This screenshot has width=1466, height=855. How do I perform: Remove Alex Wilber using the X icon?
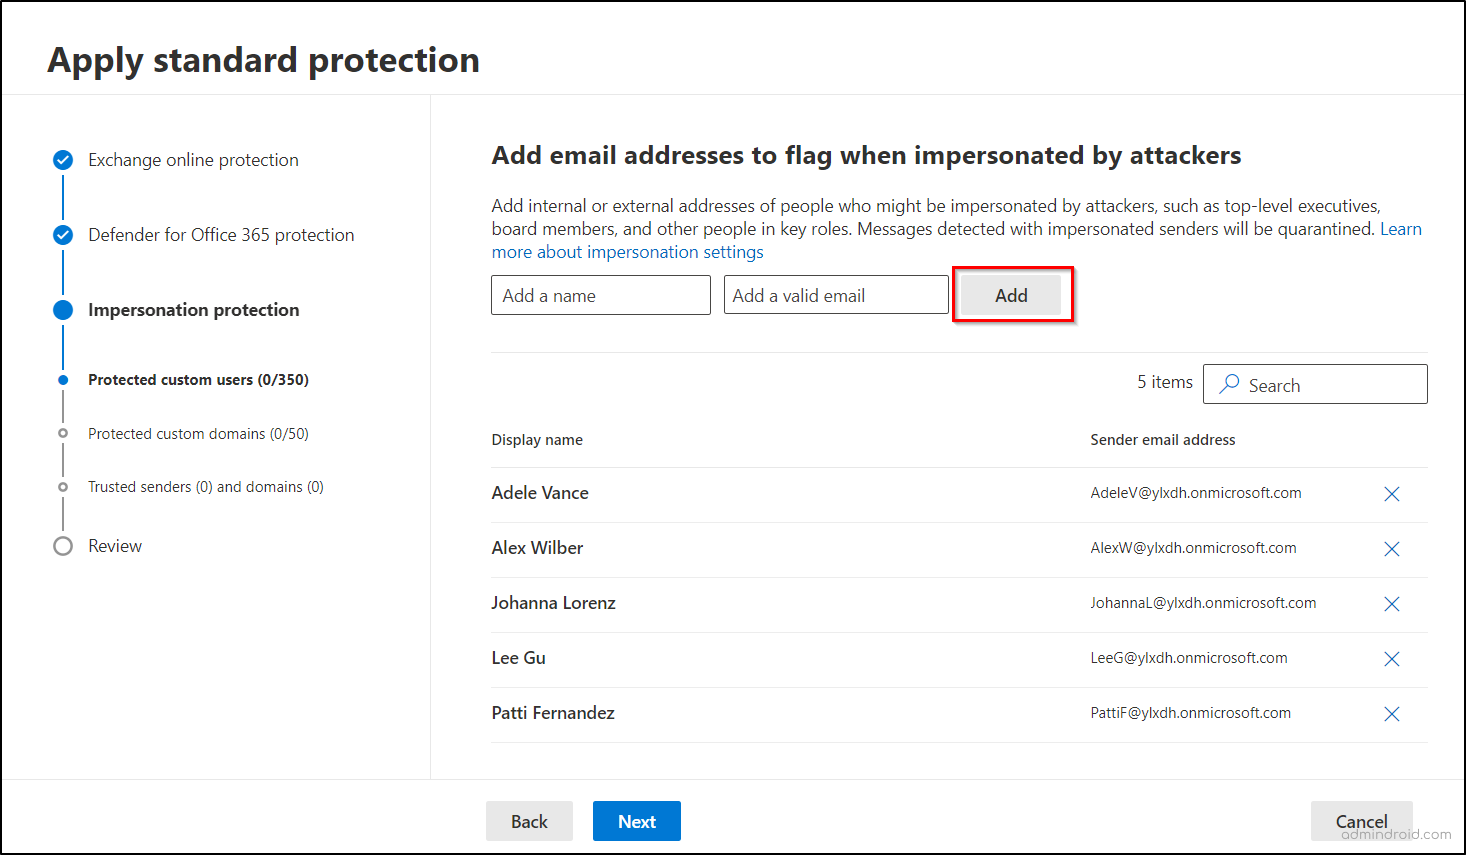pyautogui.click(x=1391, y=549)
